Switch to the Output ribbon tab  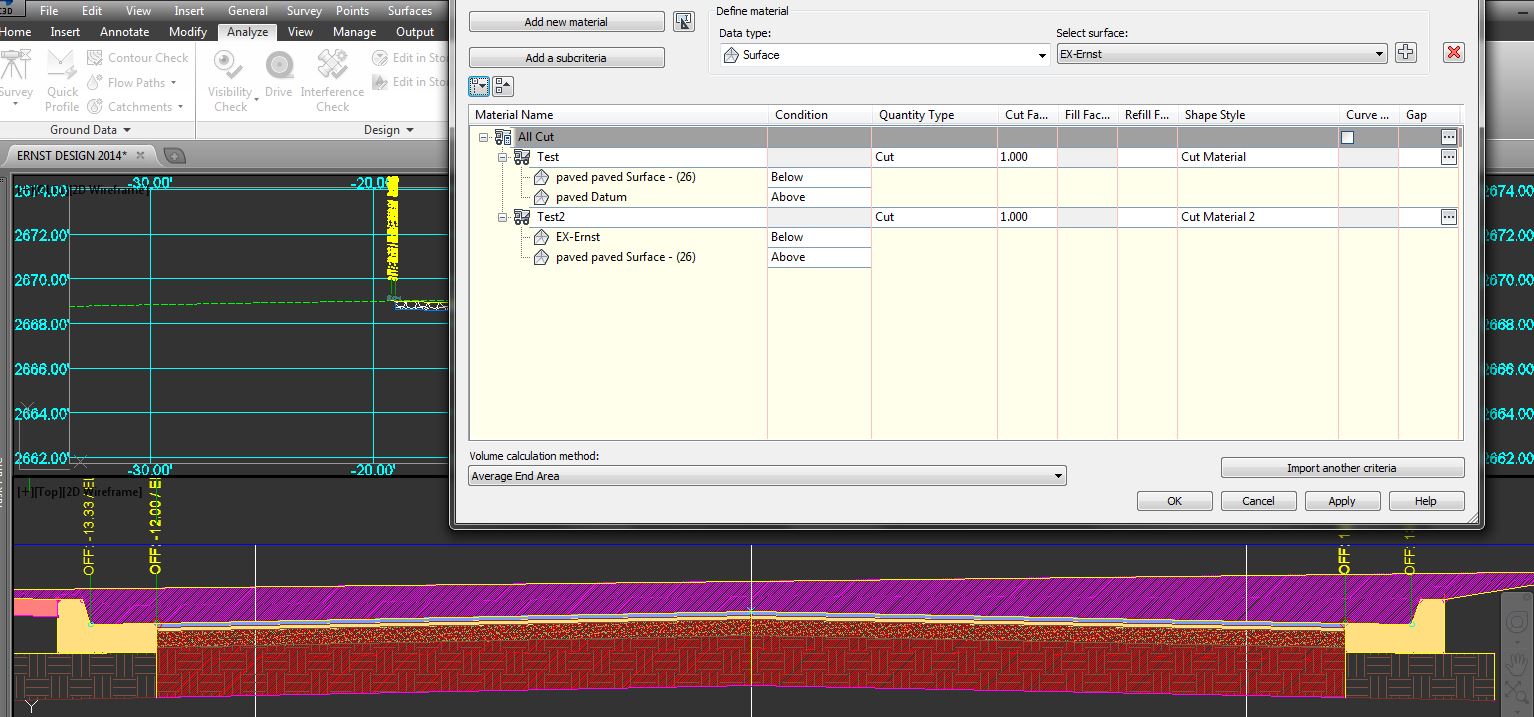[415, 32]
